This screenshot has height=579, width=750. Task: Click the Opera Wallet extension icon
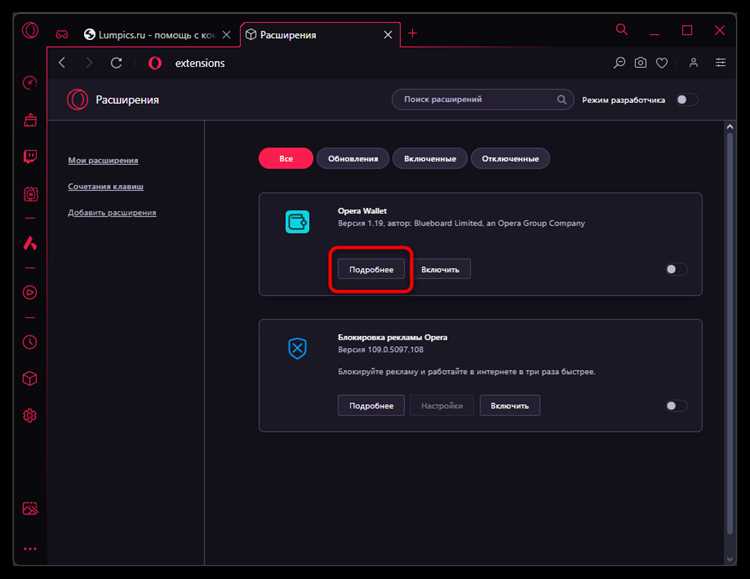coord(297,222)
